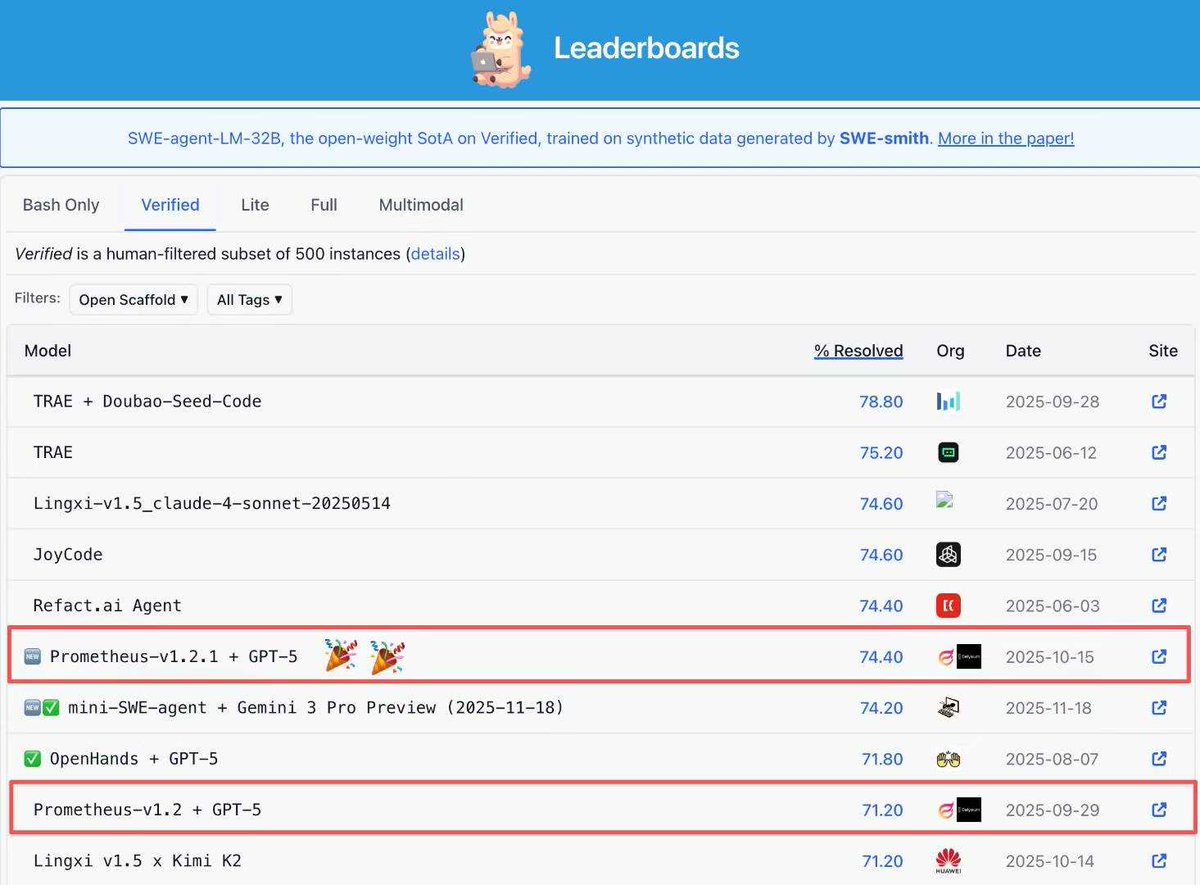Screen dimensions: 1200x885
Task: Click the NEW badge on Prometheus-v1.2.1 row
Action: [32, 657]
